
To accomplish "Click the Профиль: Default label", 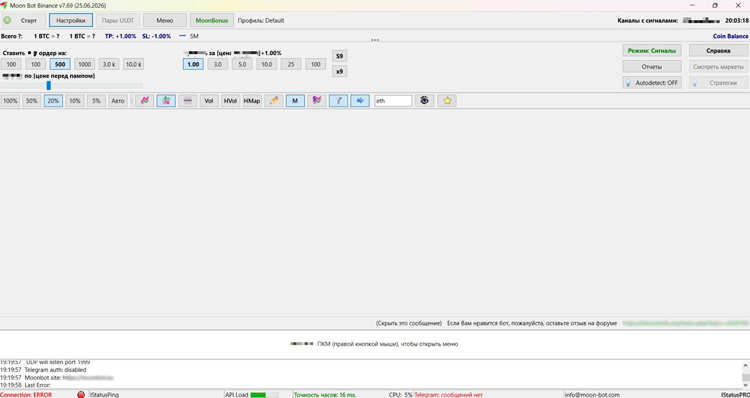I will (261, 21).
